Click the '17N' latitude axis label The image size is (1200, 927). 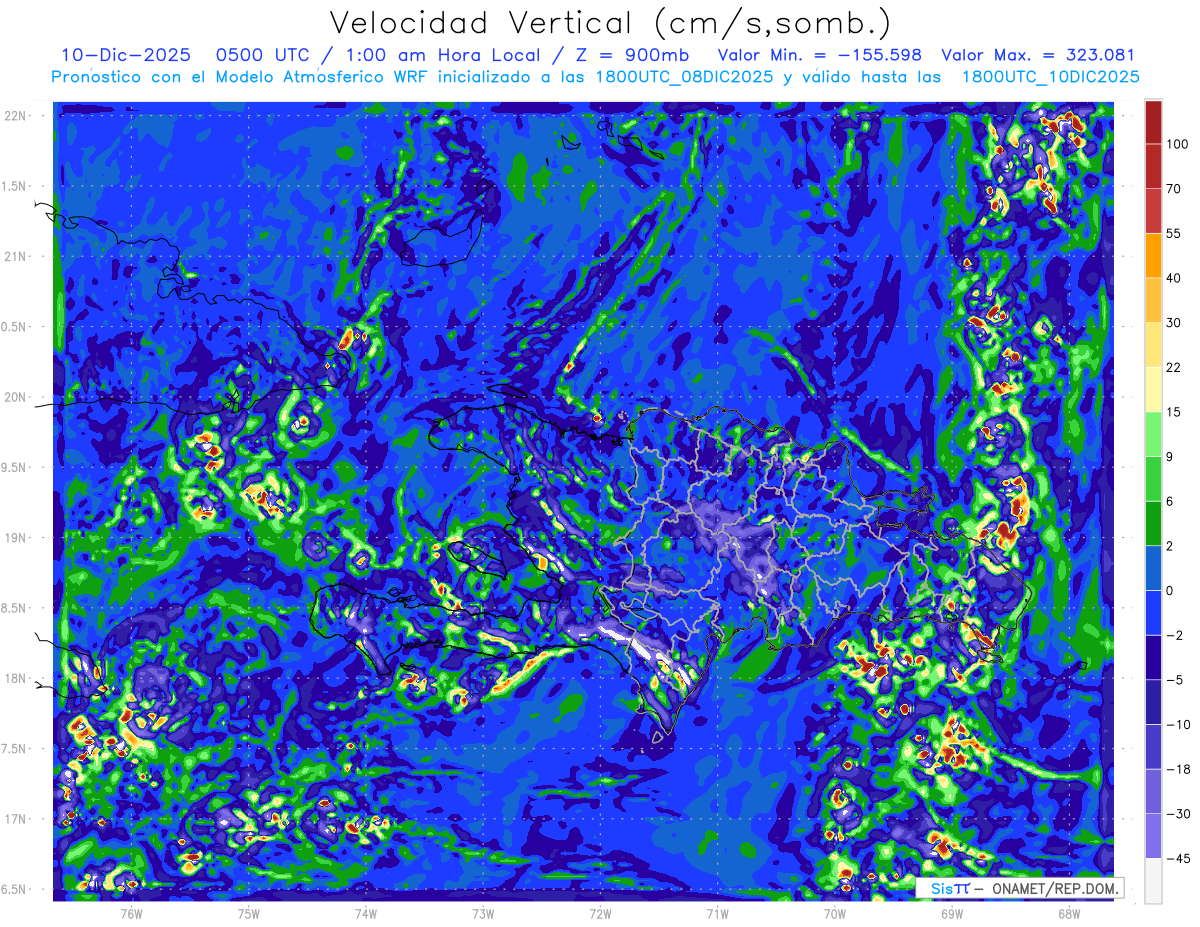[x=17, y=819]
